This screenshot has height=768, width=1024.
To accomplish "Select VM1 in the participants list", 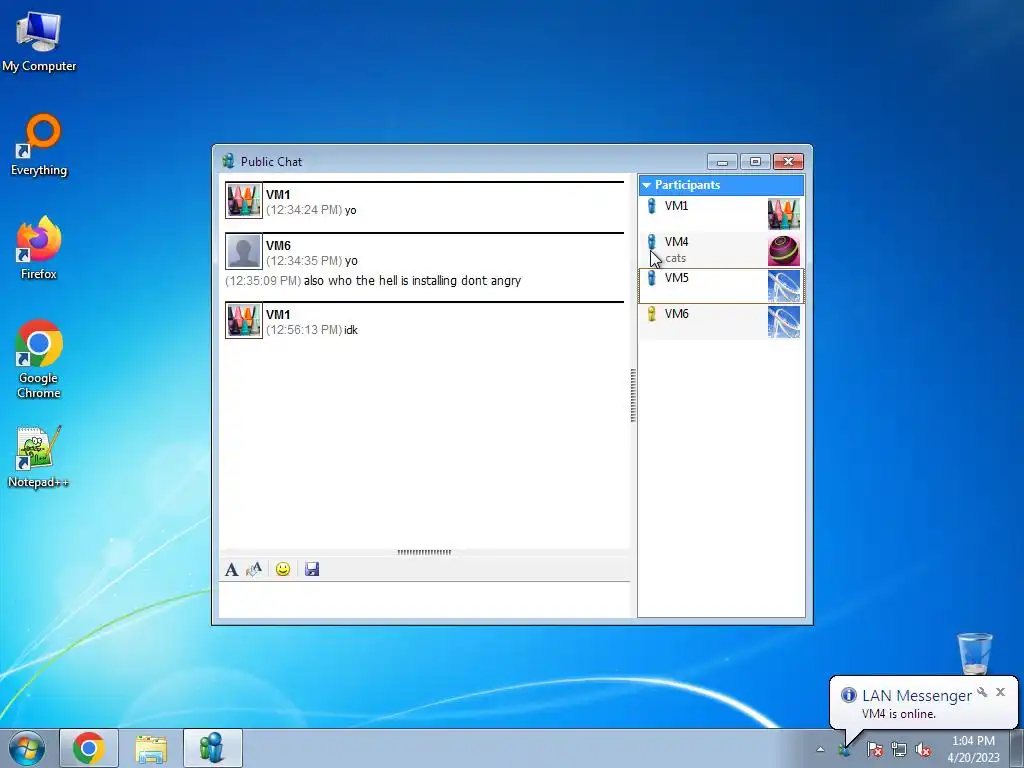I will coord(721,214).
